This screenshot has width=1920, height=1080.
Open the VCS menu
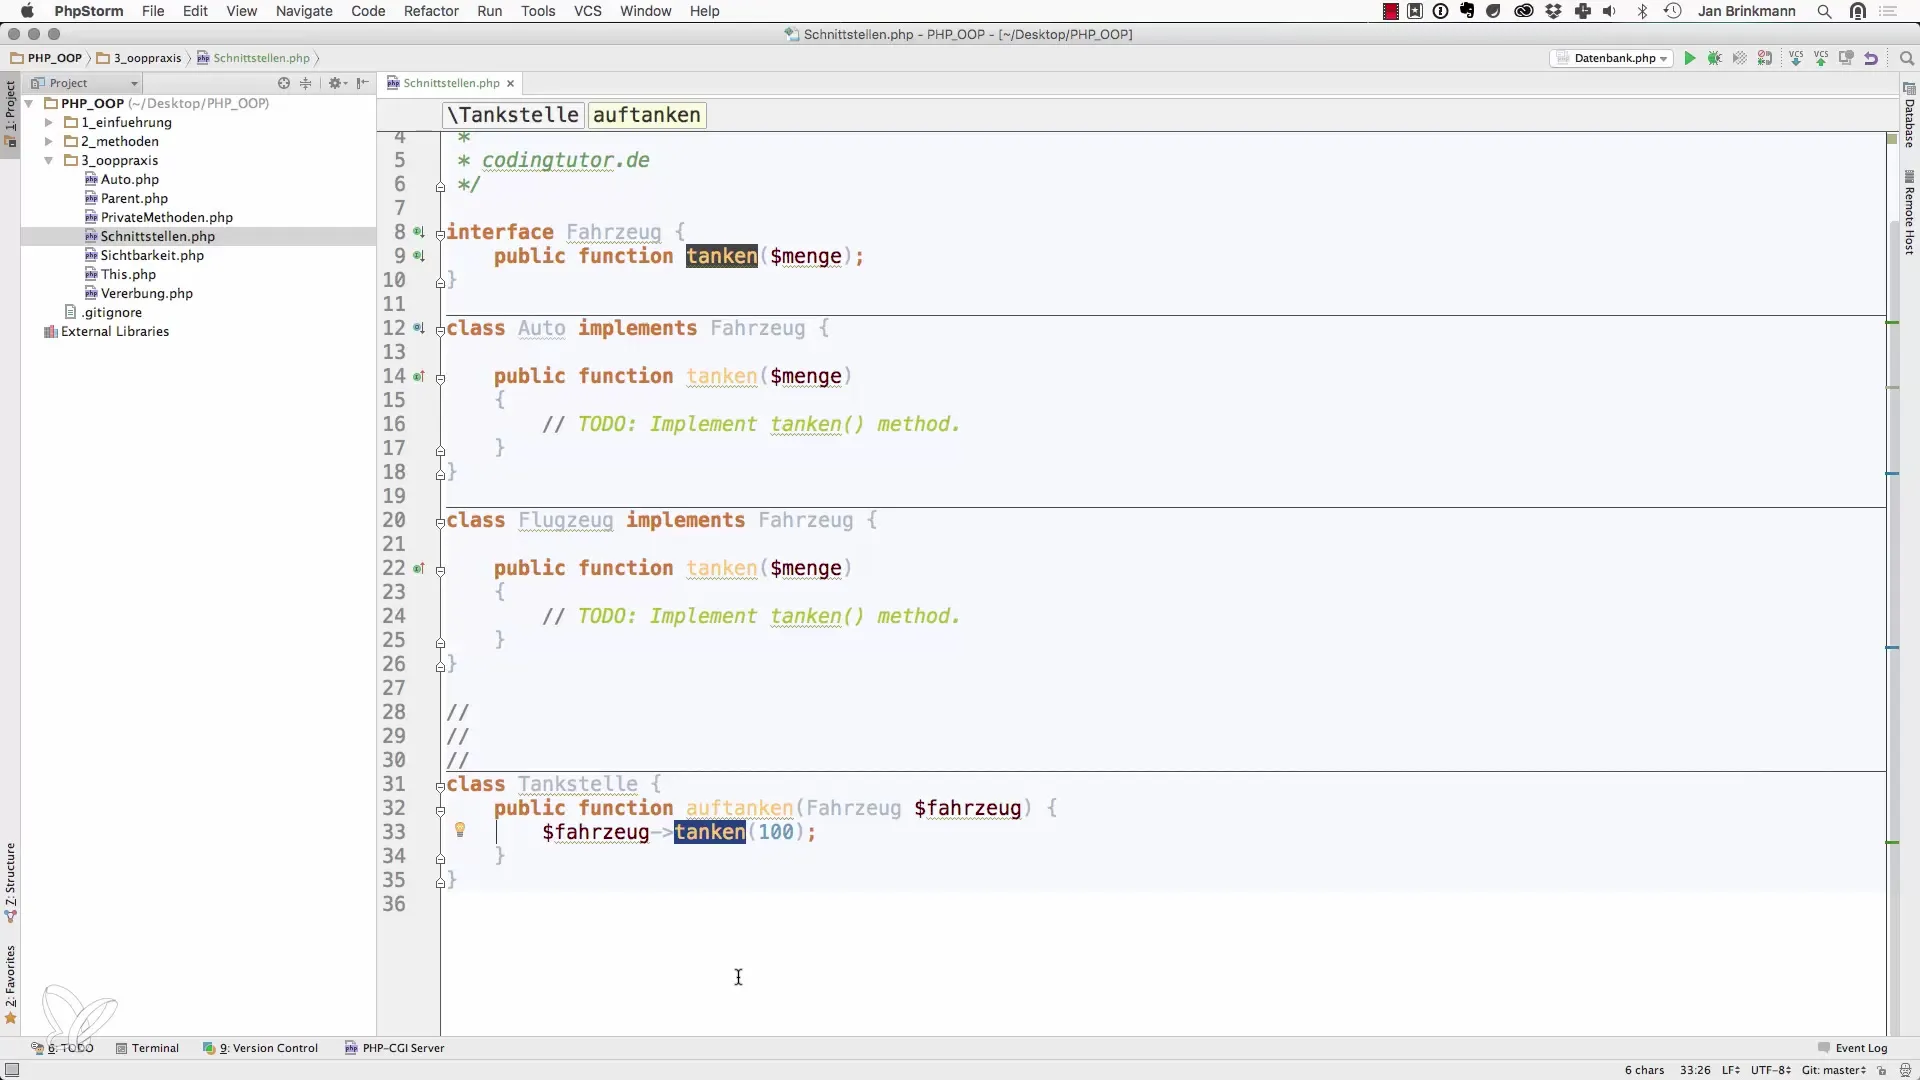click(x=587, y=11)
